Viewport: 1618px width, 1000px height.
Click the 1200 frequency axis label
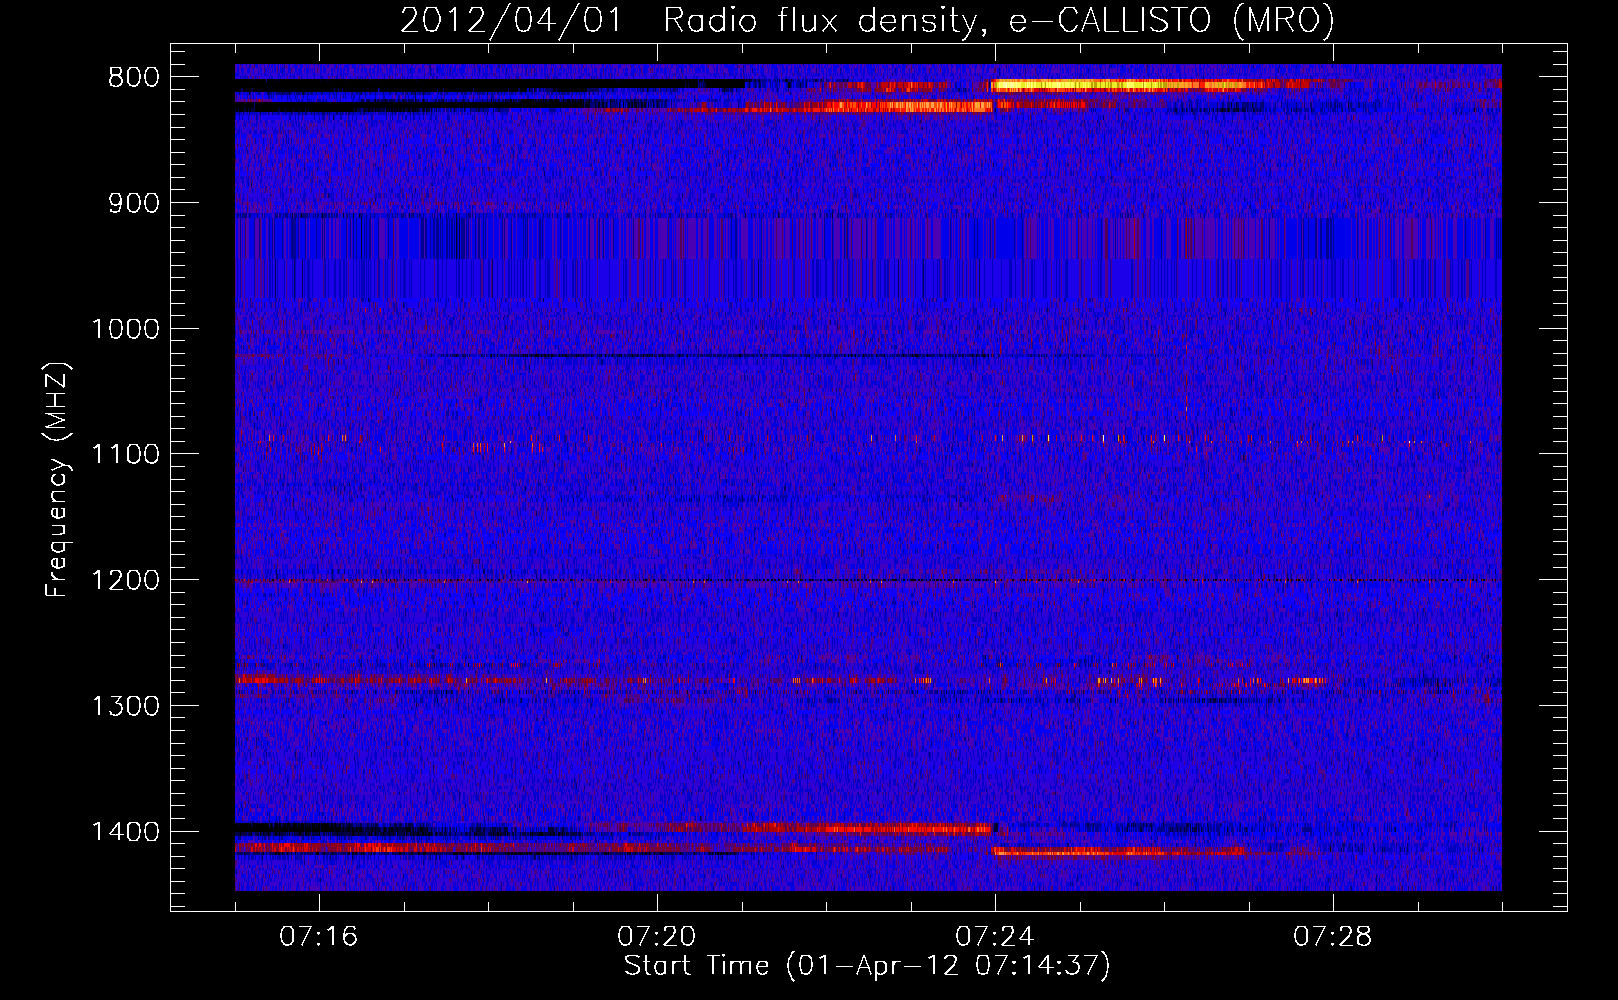tap(125, 580)
